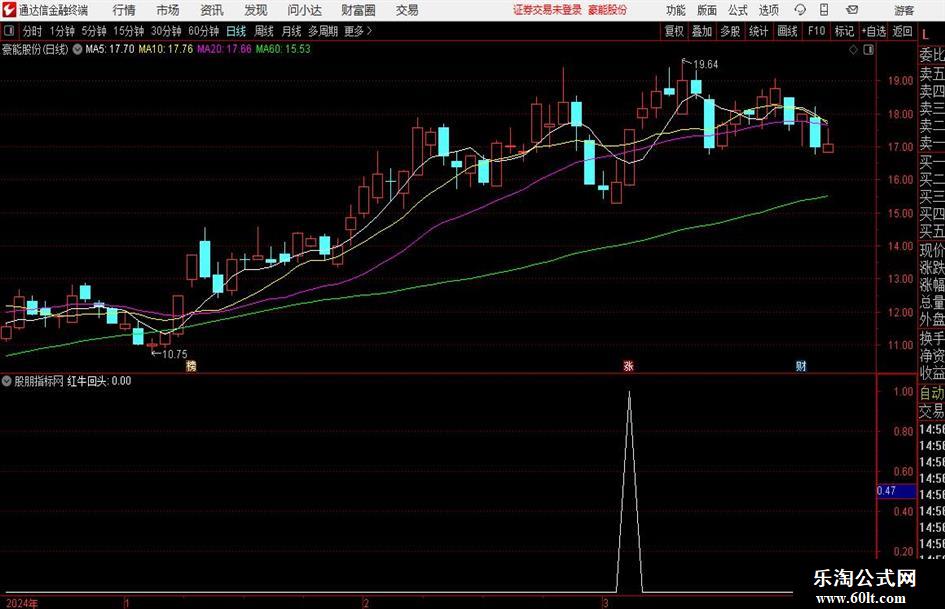Click the 榜 marker below the chart
Image resolution: width=945 pixels, height=609 pixels.
[x=192, y=366]
